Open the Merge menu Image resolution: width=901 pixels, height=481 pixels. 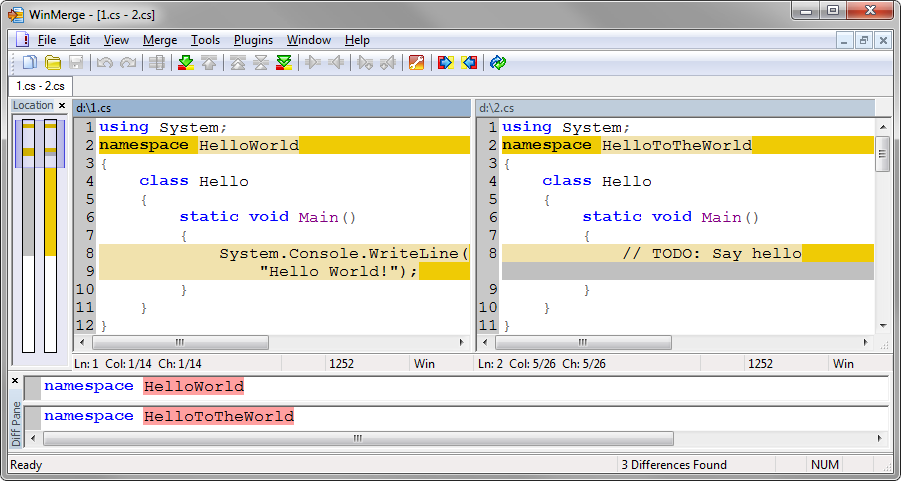click(160, 40)
